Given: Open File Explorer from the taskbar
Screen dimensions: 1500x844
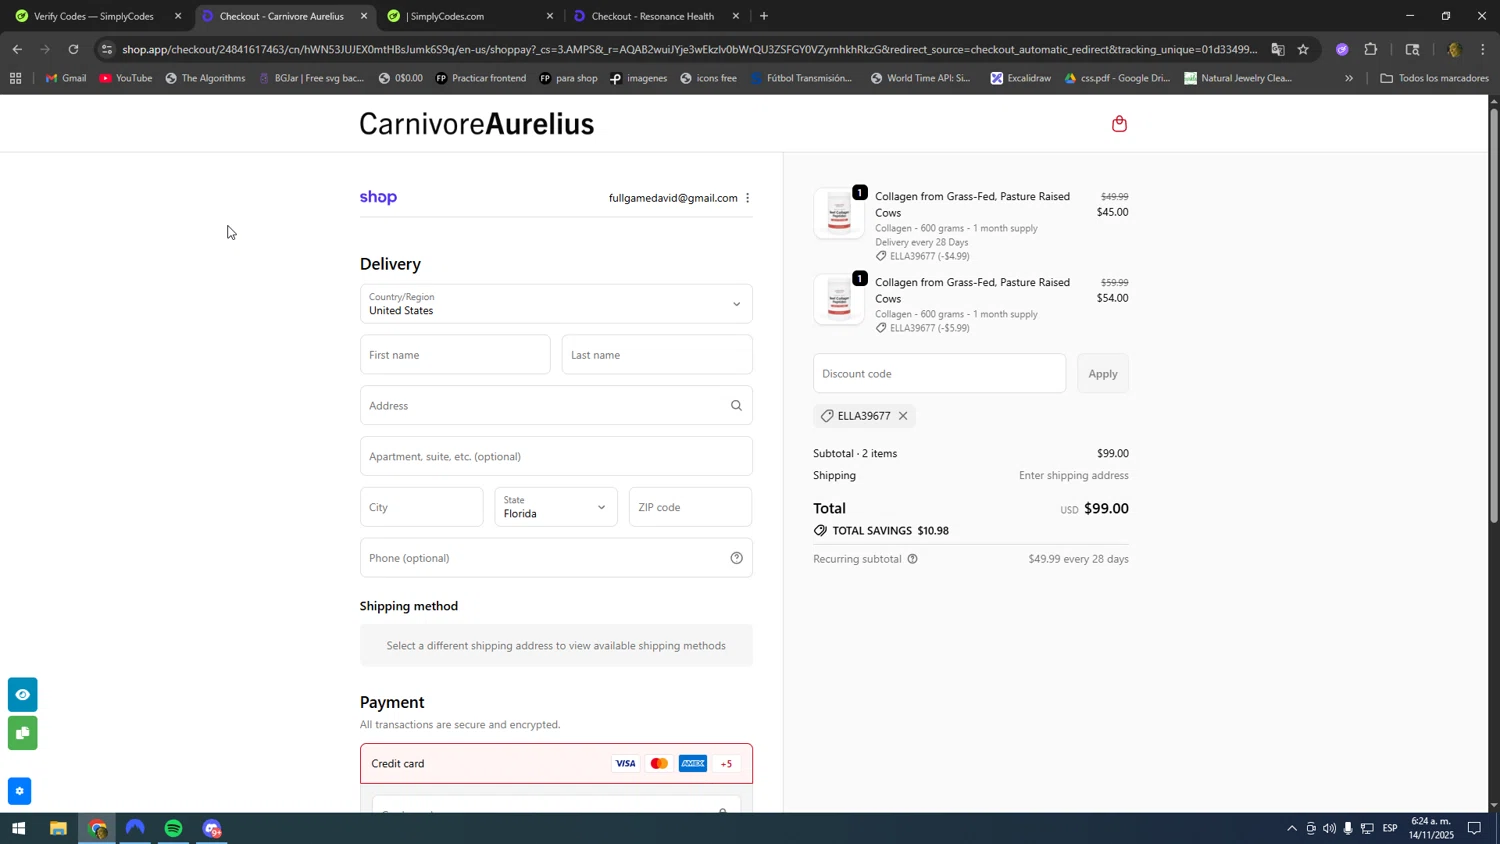Looking at the screenshot, I should pos(58,829).
